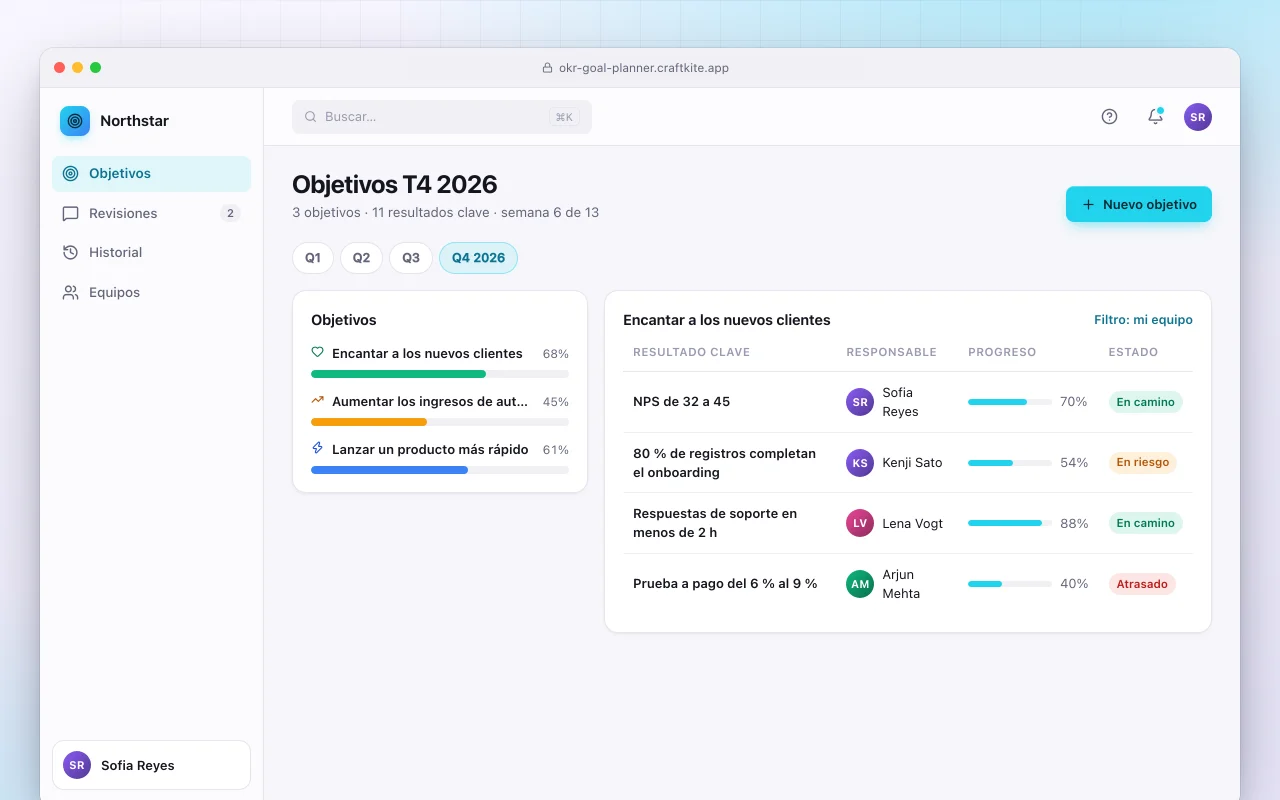Create a new objective with Nuevo objetivo

(1139, 204)
